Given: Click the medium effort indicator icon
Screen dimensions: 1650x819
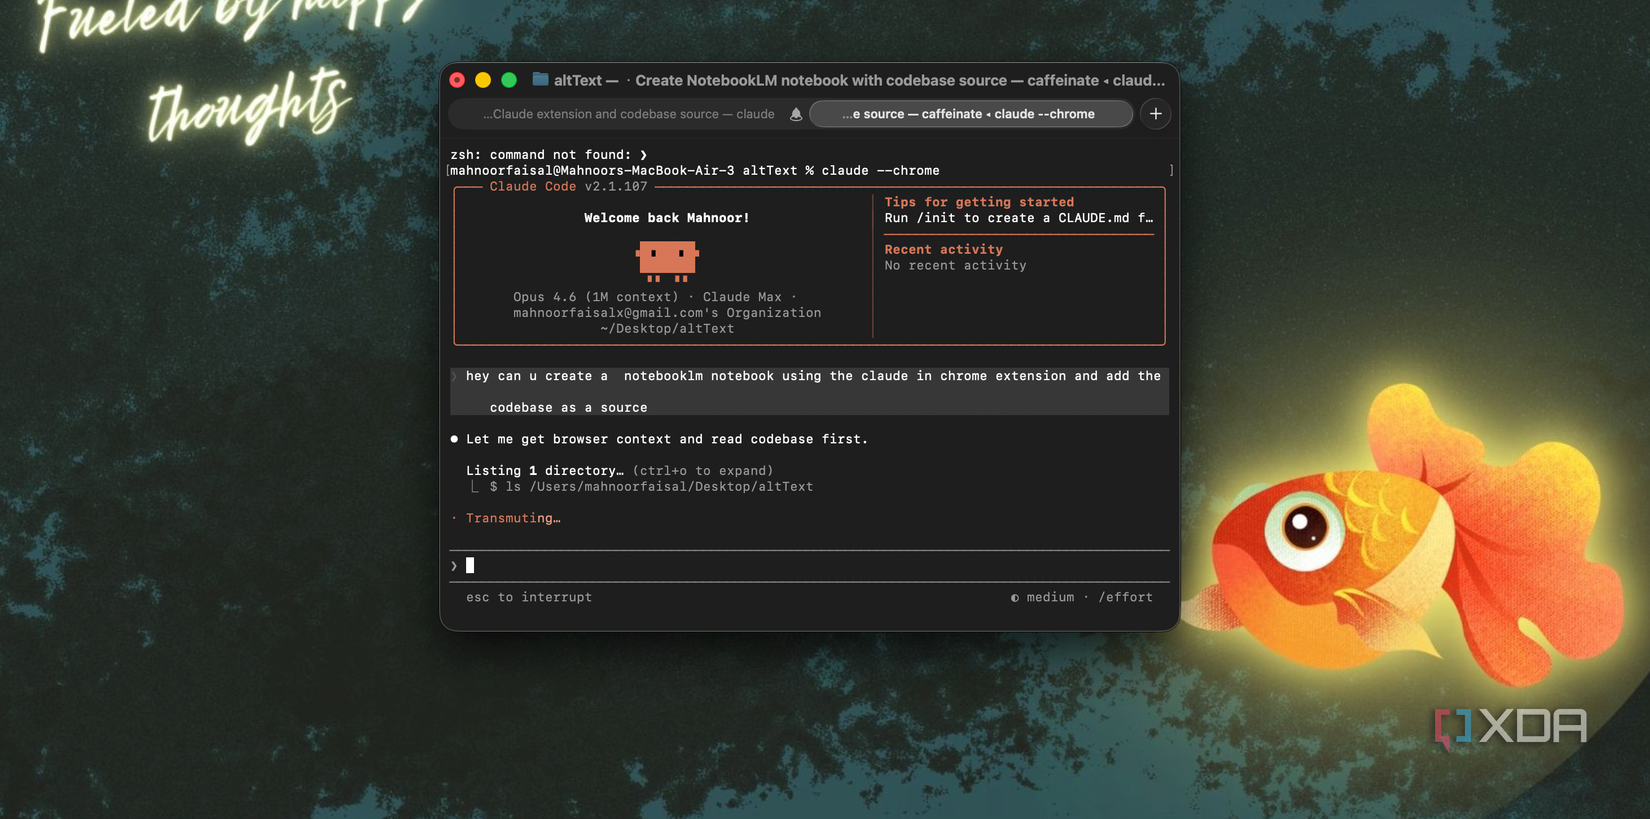Looking at the screenshot, I should [x=1015, y=598].
